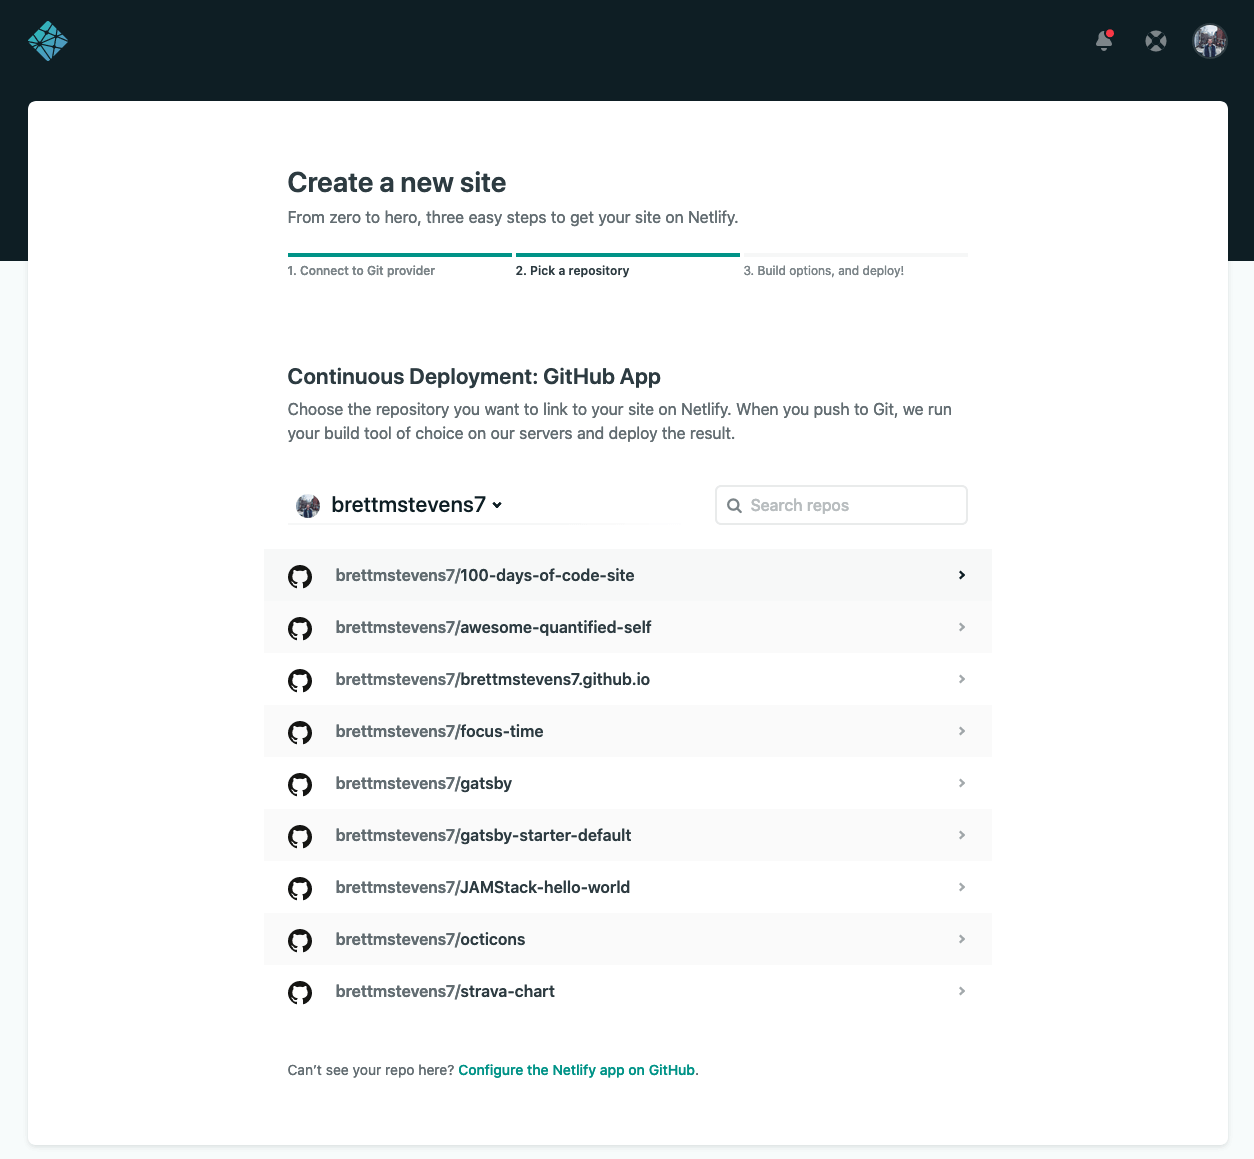Image resolution: width=1254 pixels, height=1159 pixels.
Task: Click the teal progress bar above step 2
Action: 627,255
